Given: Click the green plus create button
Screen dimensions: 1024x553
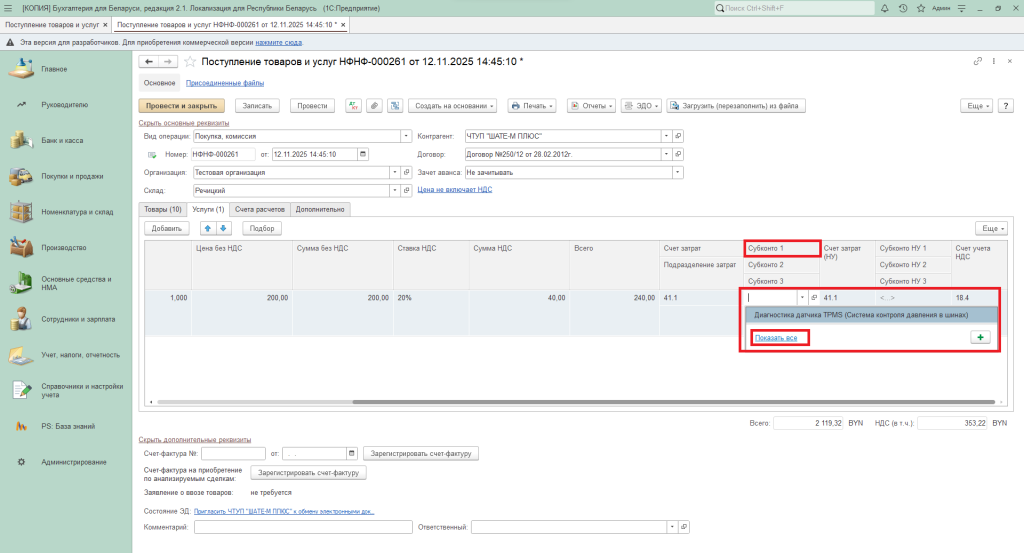Looking at the screenshot, I should click(980, 338).
